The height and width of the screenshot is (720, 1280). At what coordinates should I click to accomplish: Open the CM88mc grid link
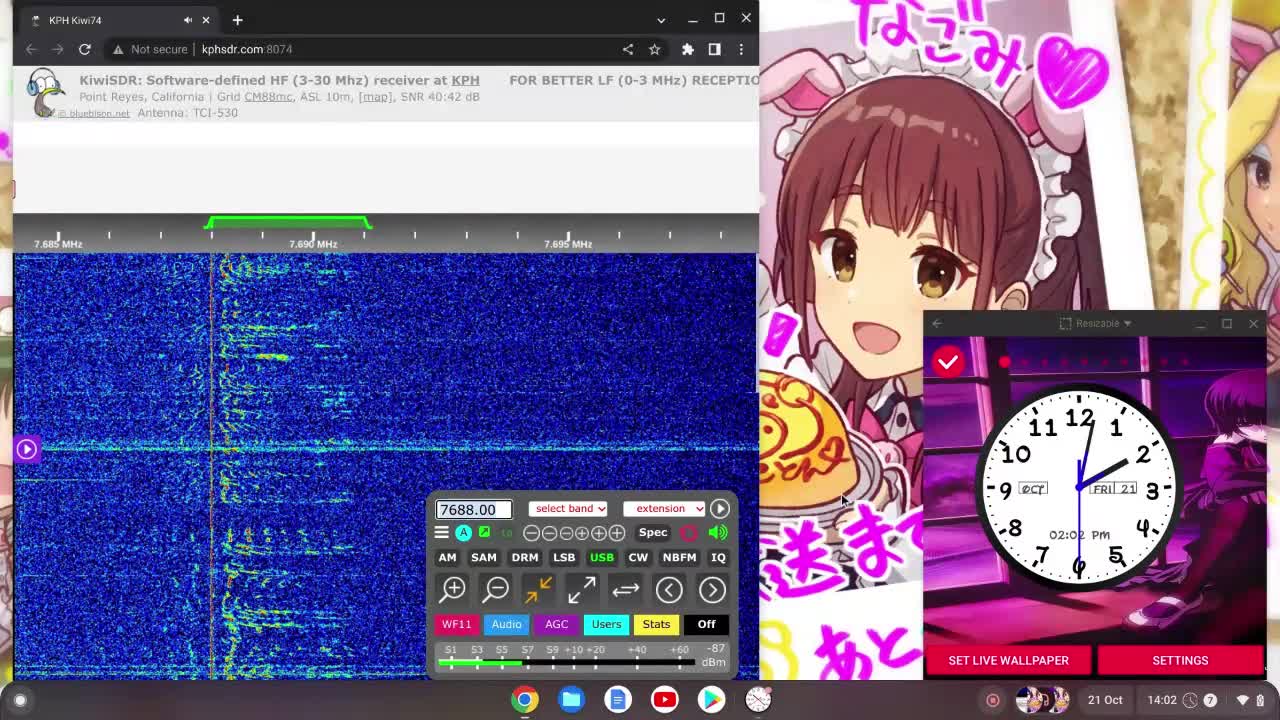click(268, 97)
